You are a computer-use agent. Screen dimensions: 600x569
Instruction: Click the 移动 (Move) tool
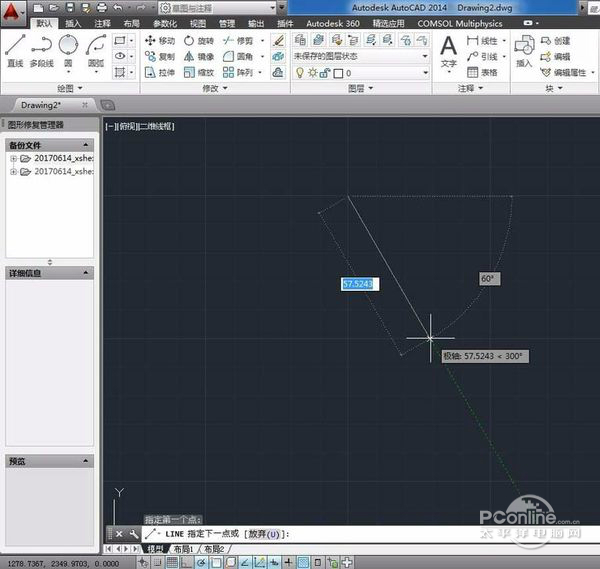[159, 40]
